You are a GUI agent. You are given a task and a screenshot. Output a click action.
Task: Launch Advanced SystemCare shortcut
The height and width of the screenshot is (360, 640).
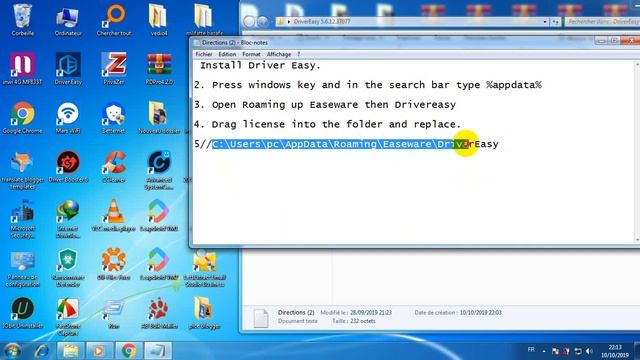pyautogui.click(x=159, y=170)
